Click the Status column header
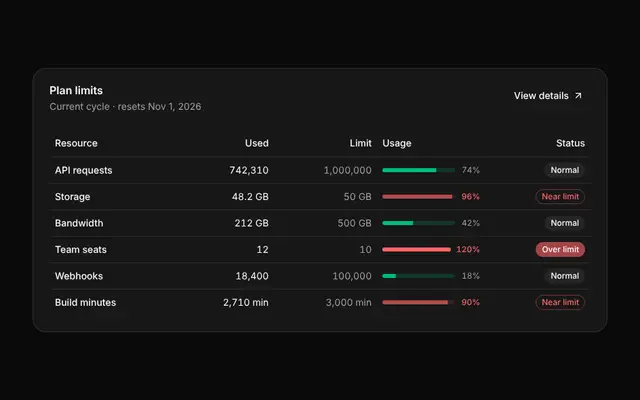The image size is (640, 400). point(570,143)
